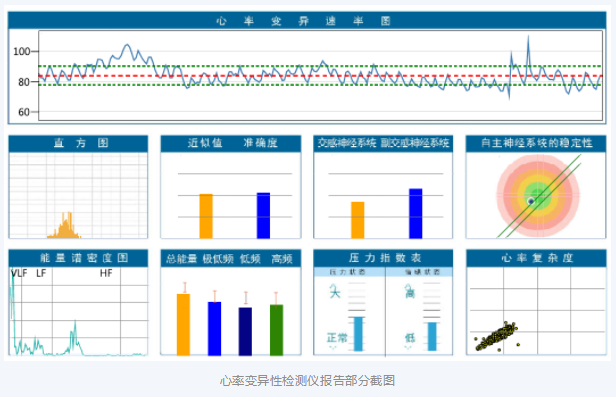
Task: Click the blue bar under 准确度
Action: tap(263, 215)
